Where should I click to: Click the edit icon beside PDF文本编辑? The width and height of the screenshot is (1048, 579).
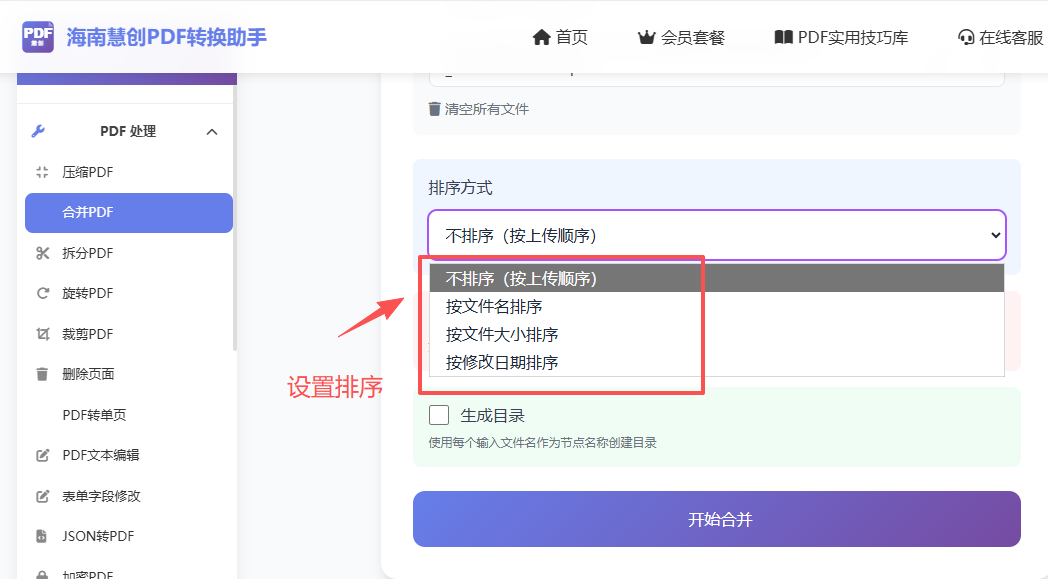(42, 455)
